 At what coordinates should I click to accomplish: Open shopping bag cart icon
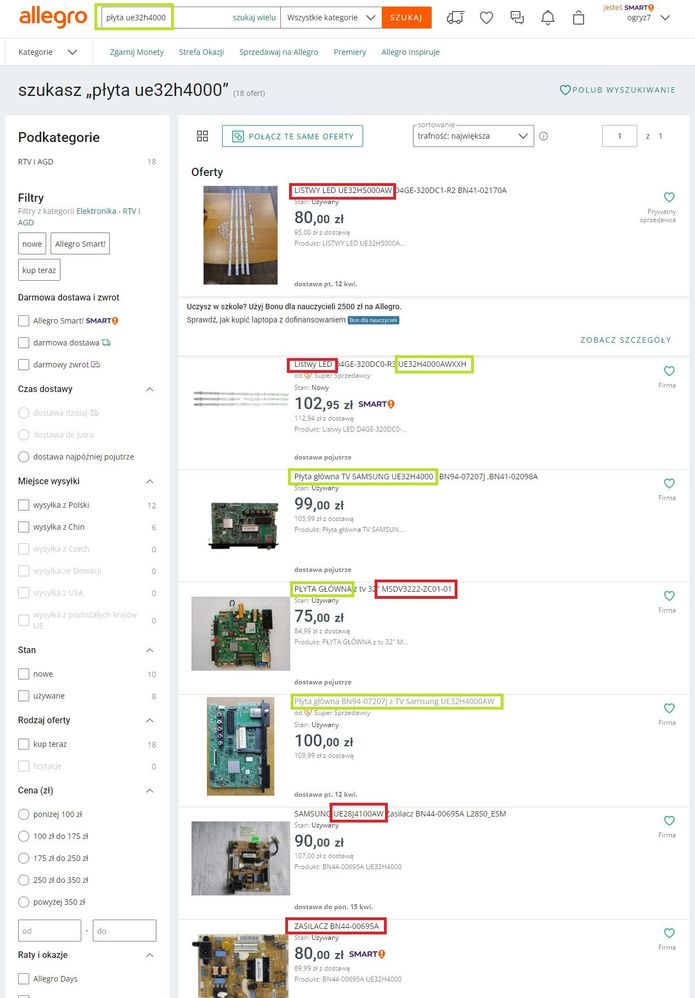pos(578,18)
